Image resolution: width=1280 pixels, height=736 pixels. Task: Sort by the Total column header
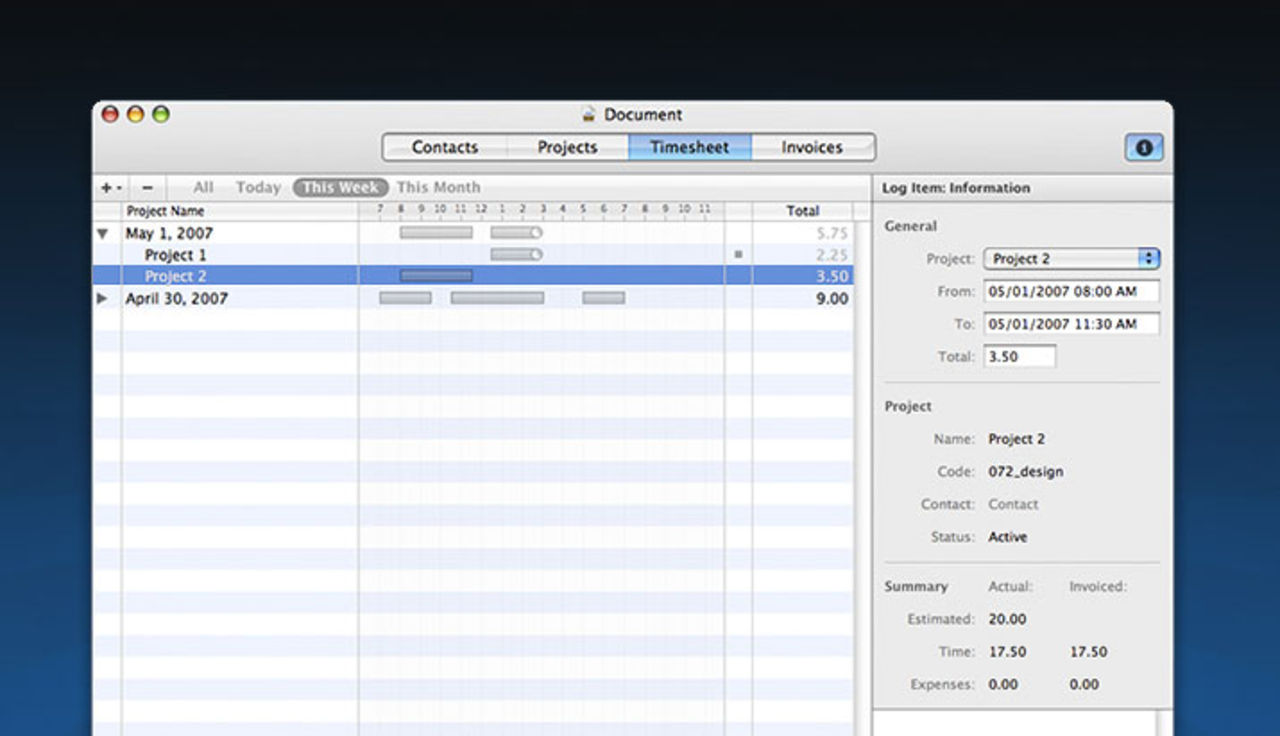pos(802,211)
